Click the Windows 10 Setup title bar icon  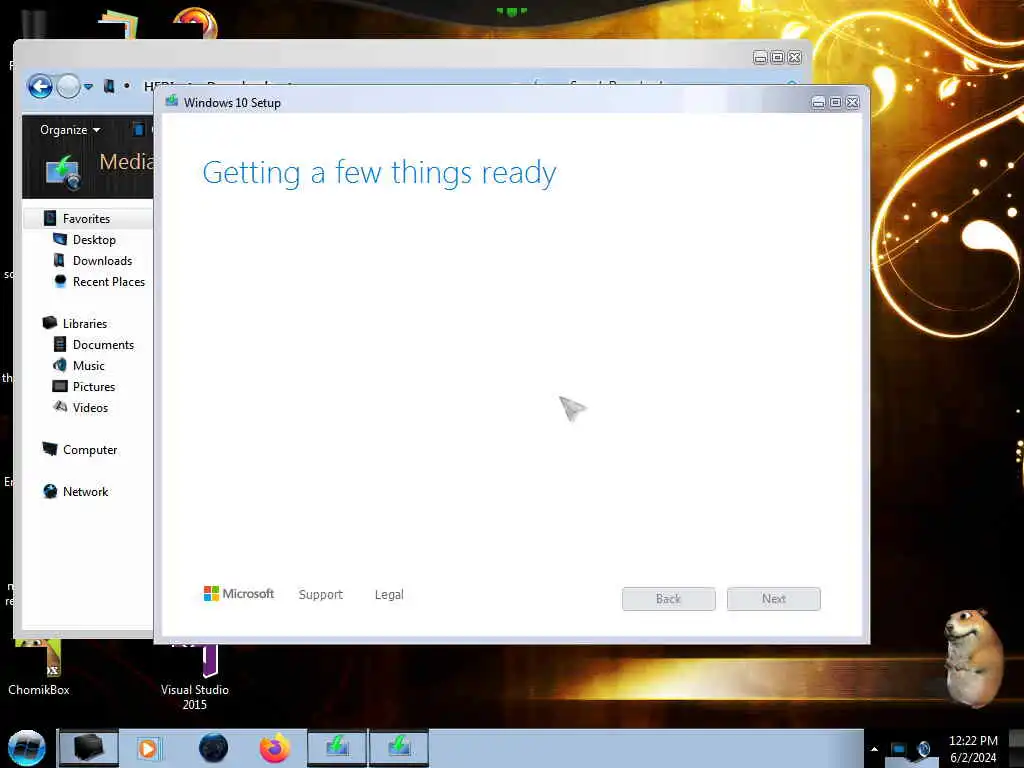click(x=172, y=101)
